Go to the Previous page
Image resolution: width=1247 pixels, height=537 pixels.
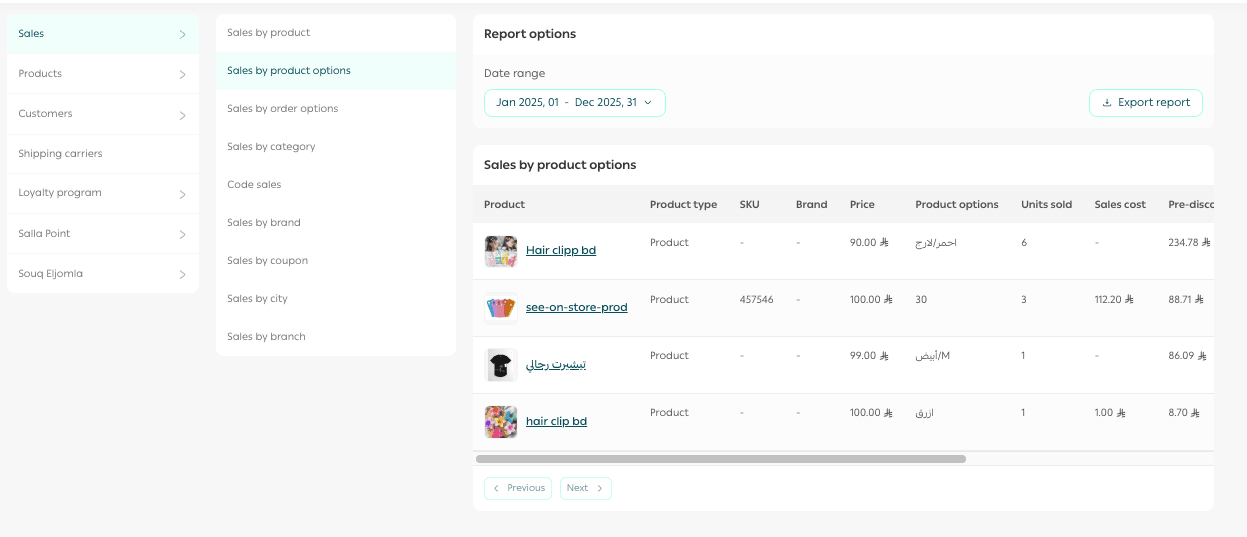coord(518,488)
